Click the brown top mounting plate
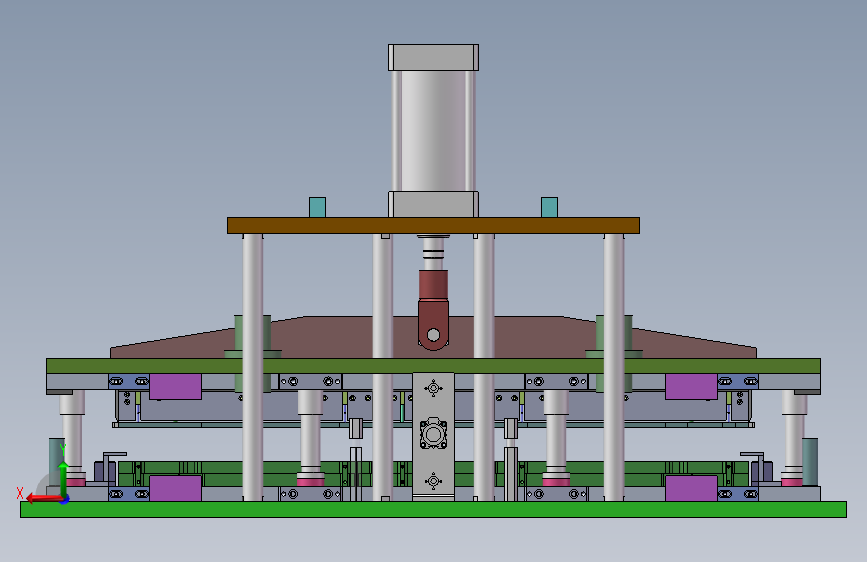Viewport: 867px width, 562px height. tap(434, 225)
